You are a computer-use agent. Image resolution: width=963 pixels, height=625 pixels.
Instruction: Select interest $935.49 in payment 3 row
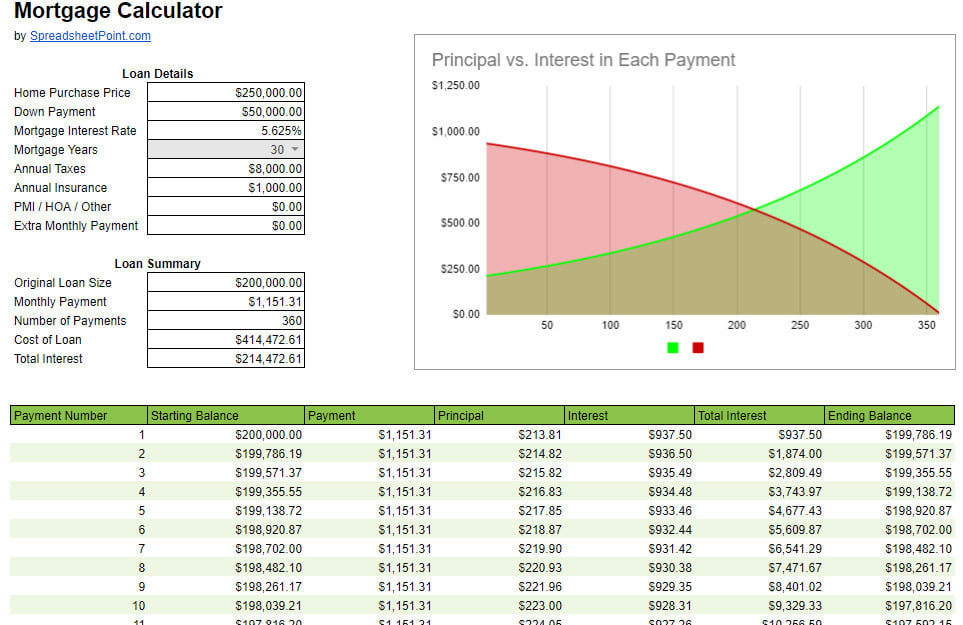pyautogui.click(x=630, y=473)
